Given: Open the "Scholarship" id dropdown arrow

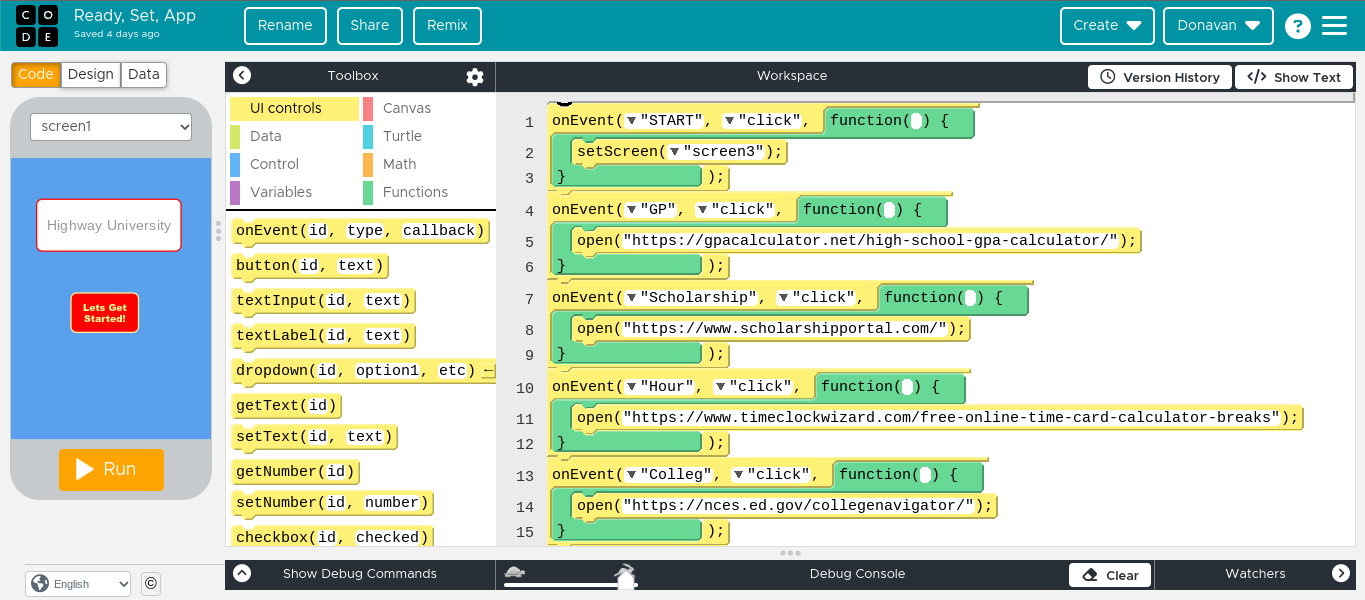Looking at the screenshot, I should pos(631,298).
